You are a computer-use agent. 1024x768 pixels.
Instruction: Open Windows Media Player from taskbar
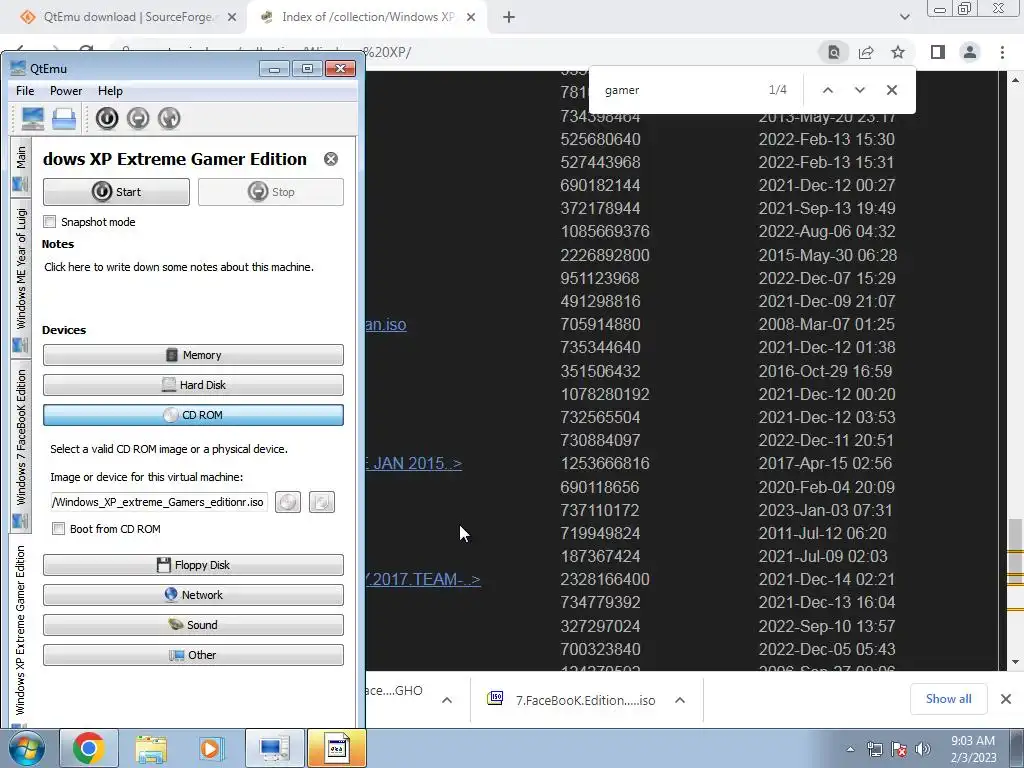(210, 748)
